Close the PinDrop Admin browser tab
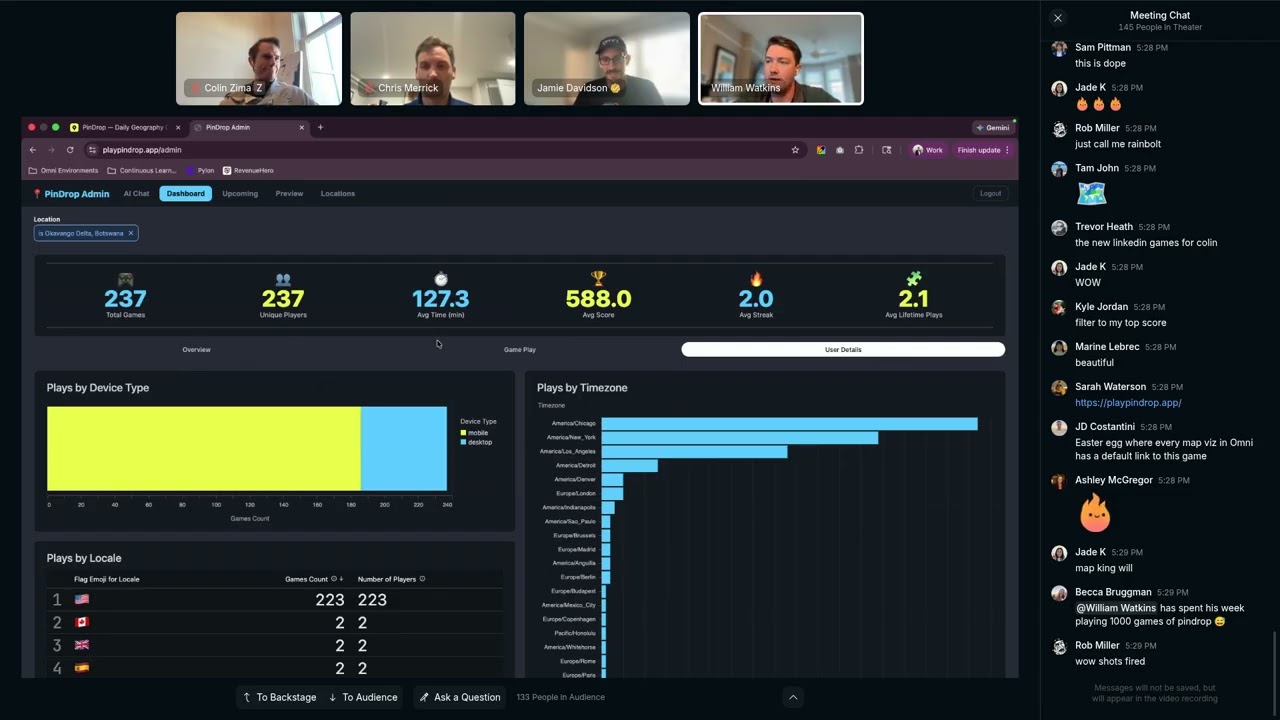 click(x=302, y=128)
